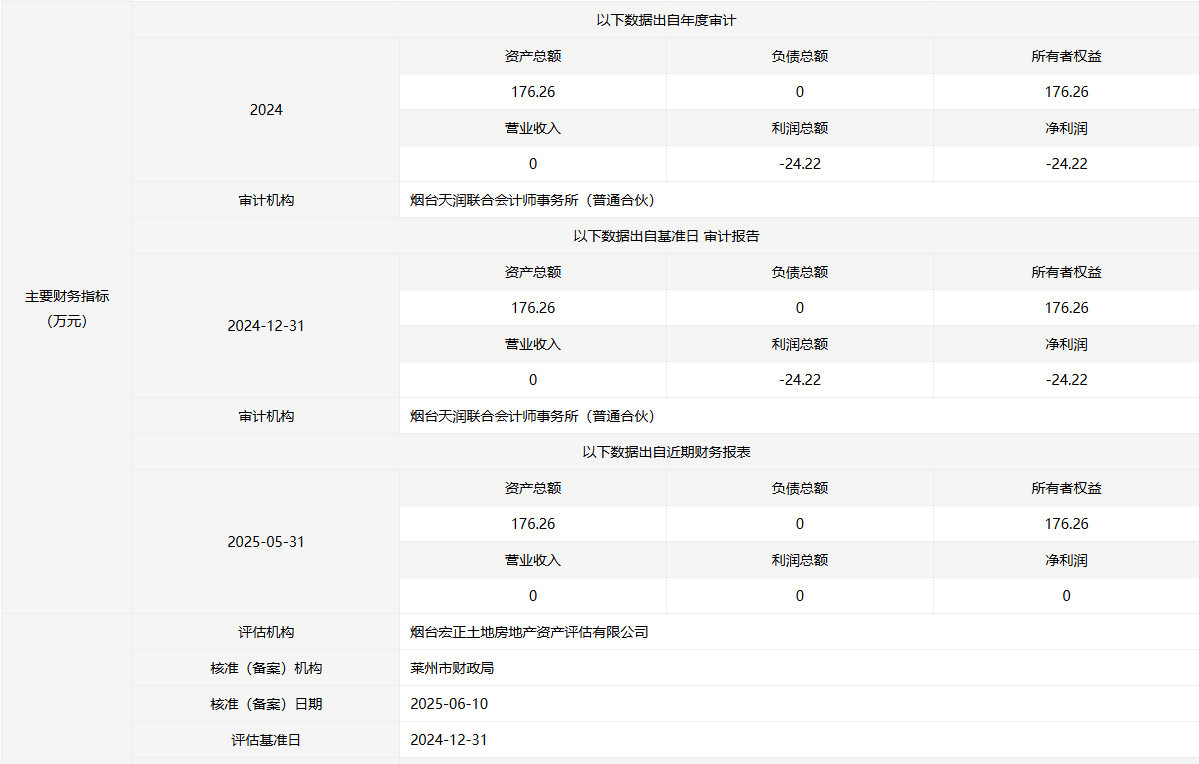Select 资产总额 value 176.26 in the 2024 section
The width and height of the screenshot is (1199, 764).
[533, 92]
